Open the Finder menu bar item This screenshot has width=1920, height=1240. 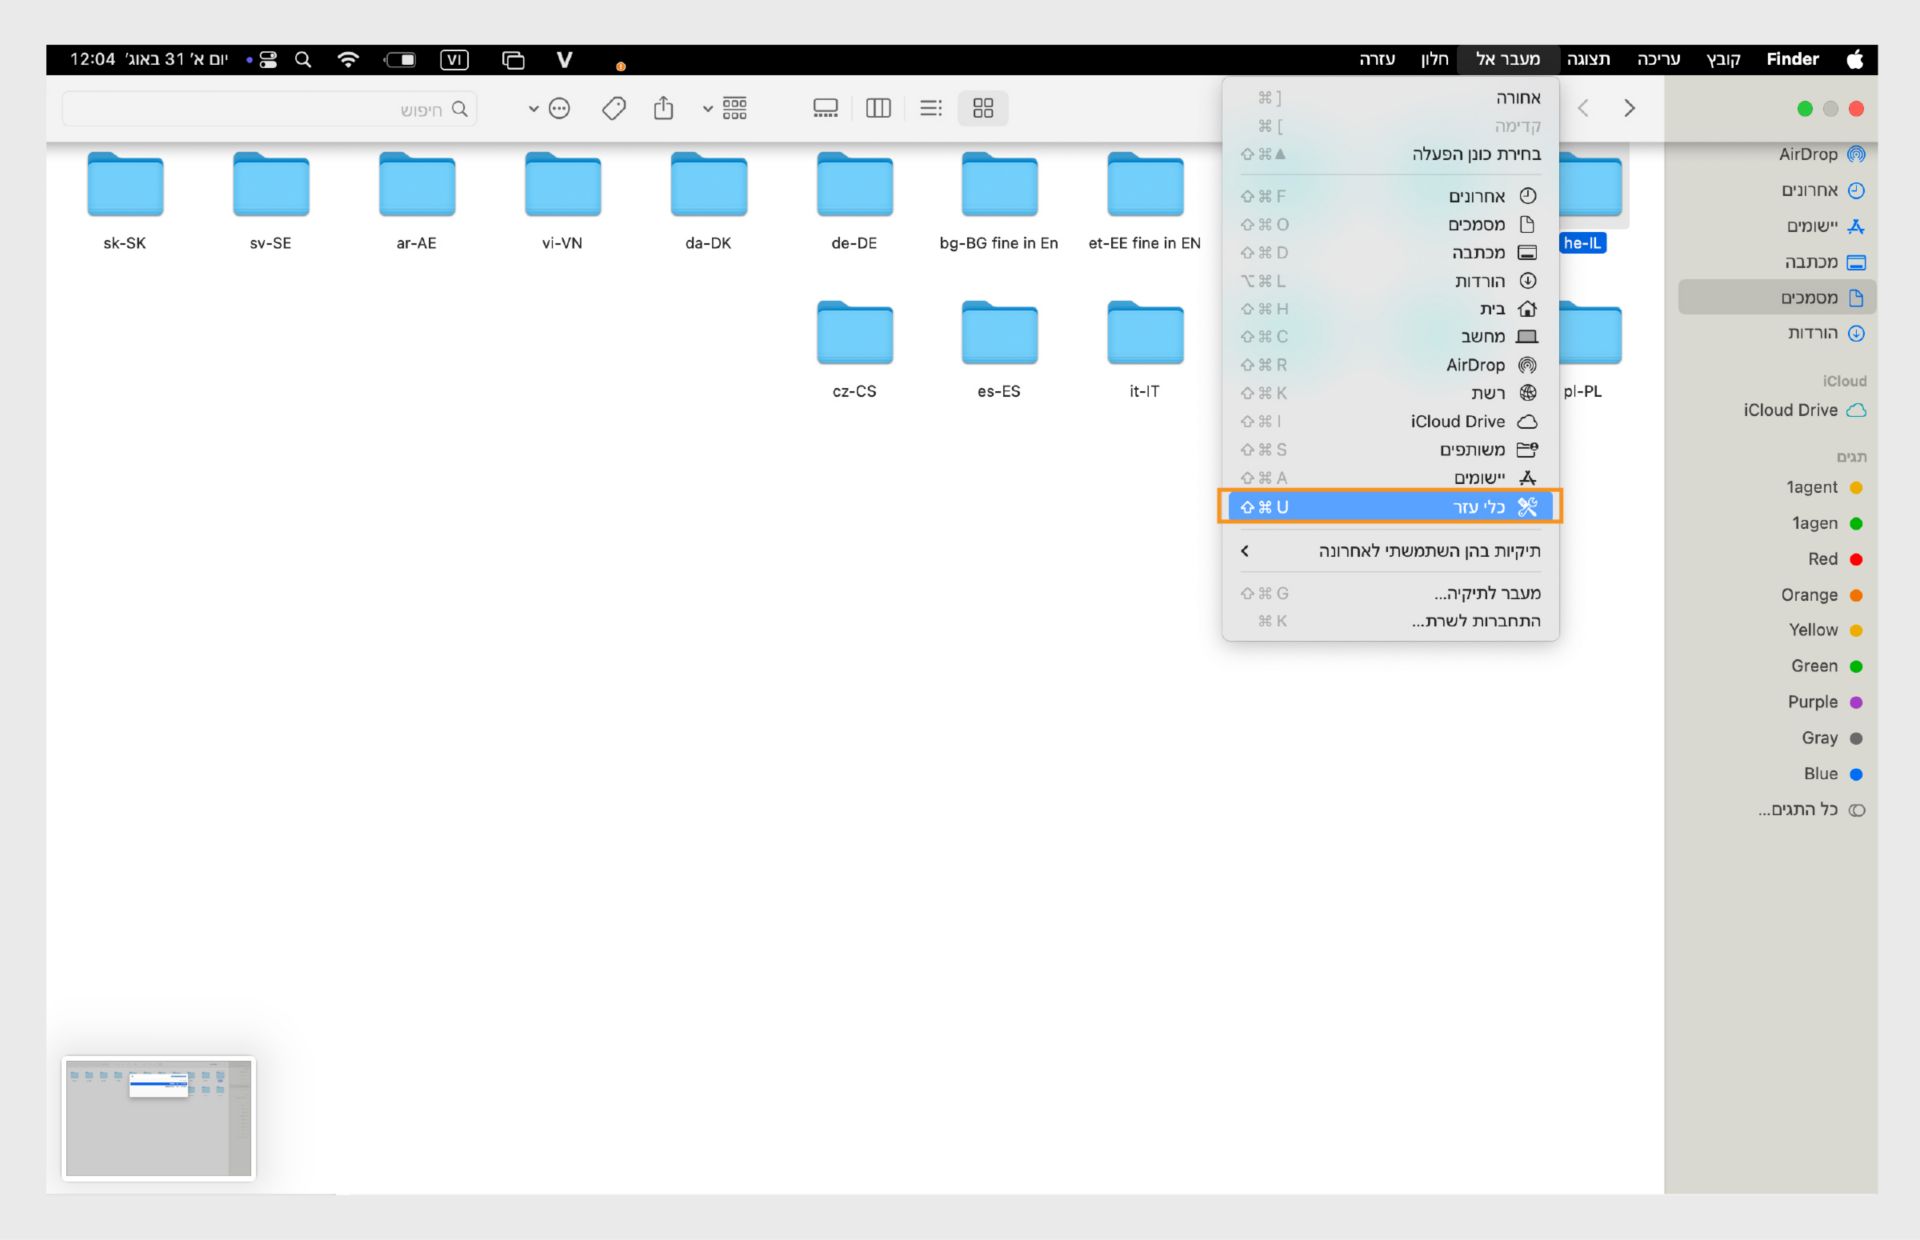pos(1792,59)
